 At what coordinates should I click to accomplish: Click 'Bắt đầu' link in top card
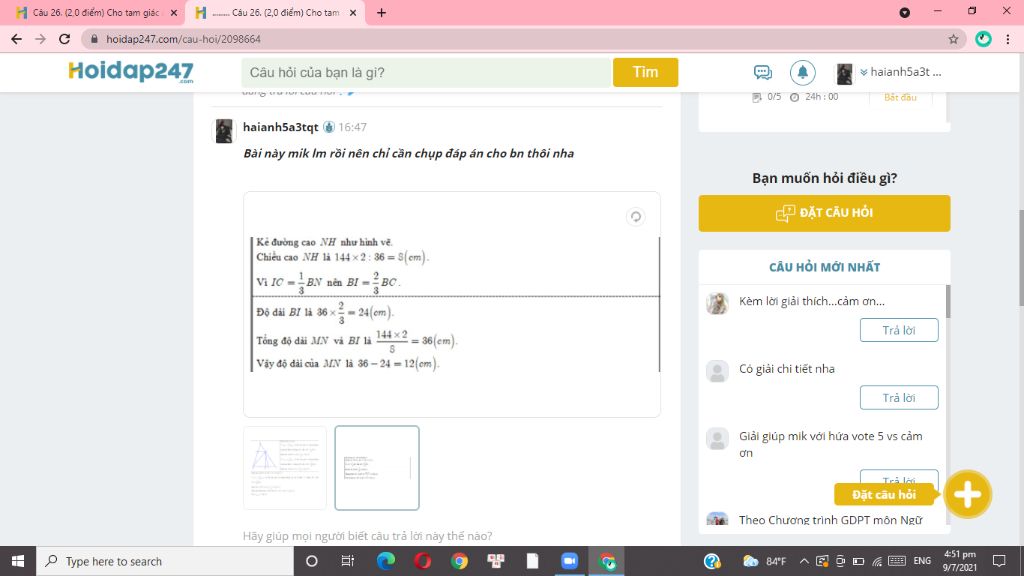pyautogui.click(x=900, y=97)
